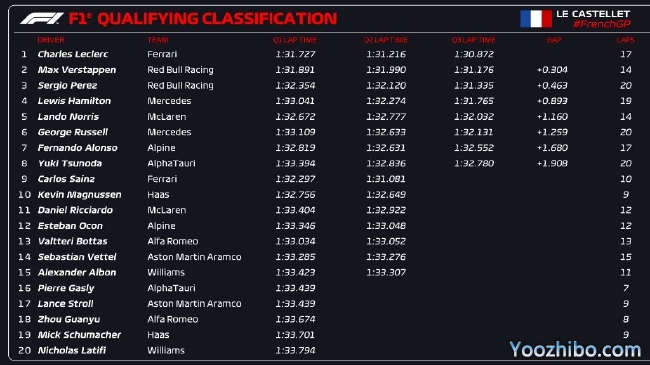
Task: Click the Q2 LAP TIME header
Action: click(386, 40)
